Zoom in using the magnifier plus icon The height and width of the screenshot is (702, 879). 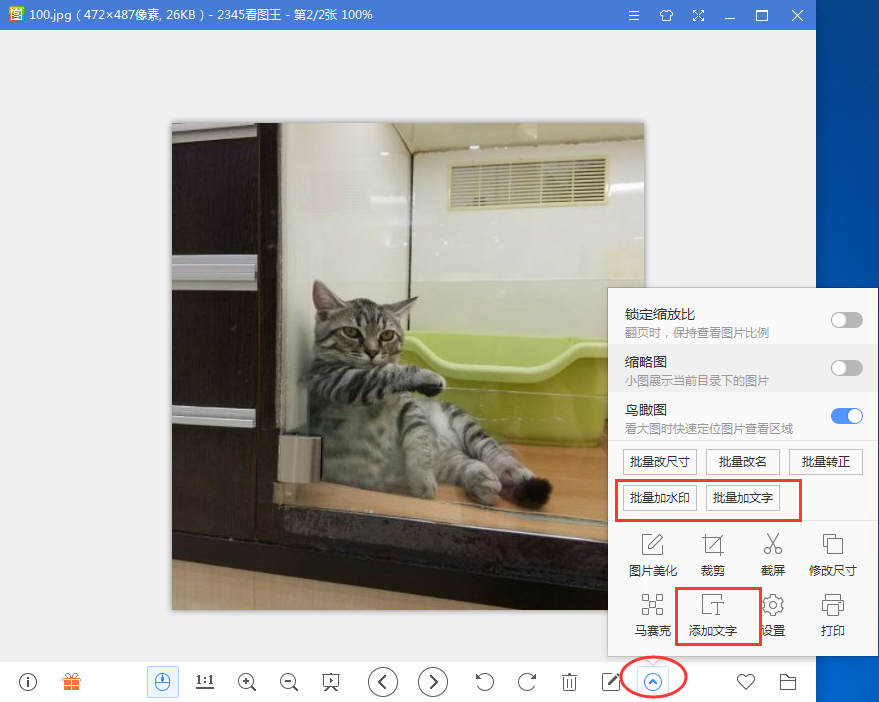[x=246, y=681]
